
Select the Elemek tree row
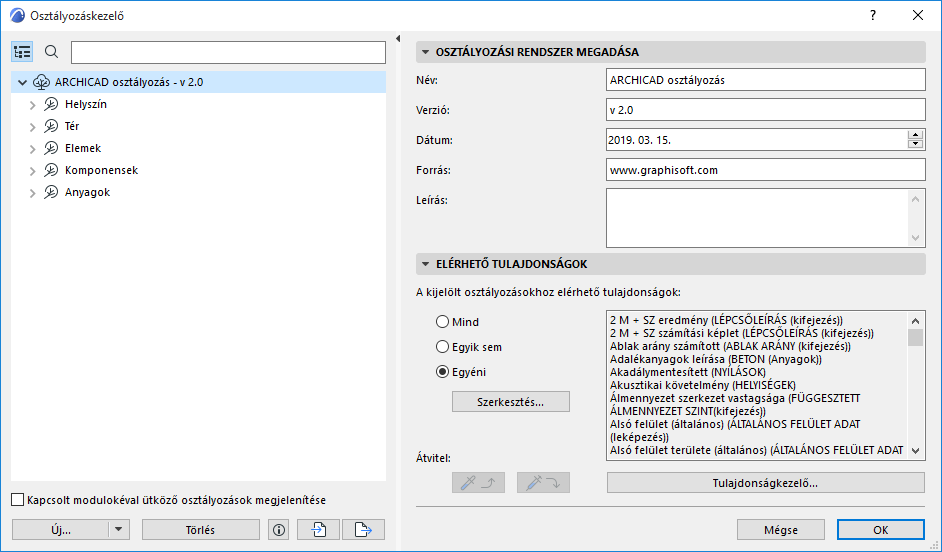[x=198, y=148]
